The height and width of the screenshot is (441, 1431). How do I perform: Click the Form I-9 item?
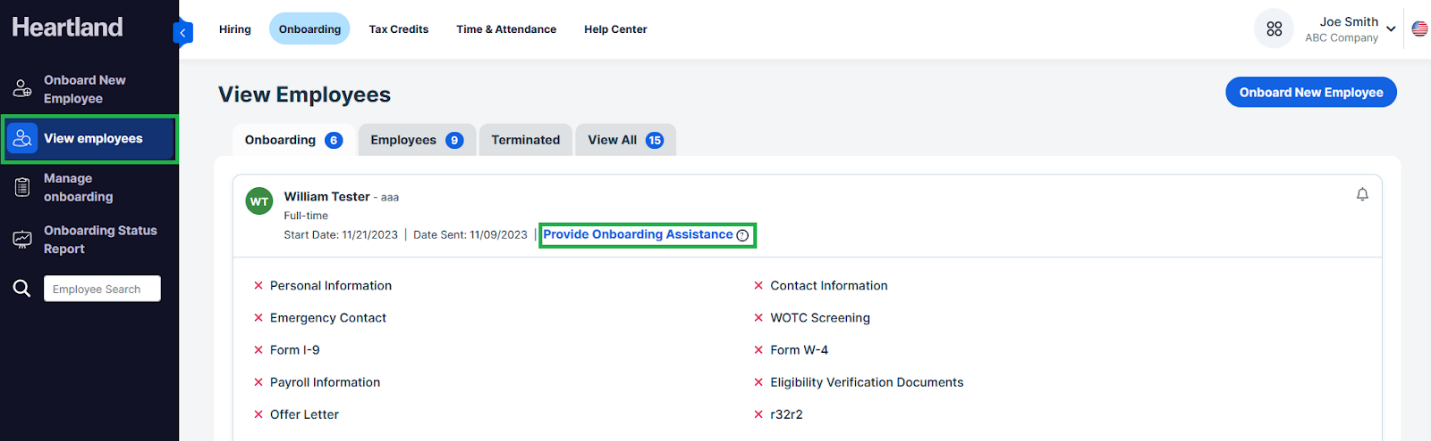(295, 350)
